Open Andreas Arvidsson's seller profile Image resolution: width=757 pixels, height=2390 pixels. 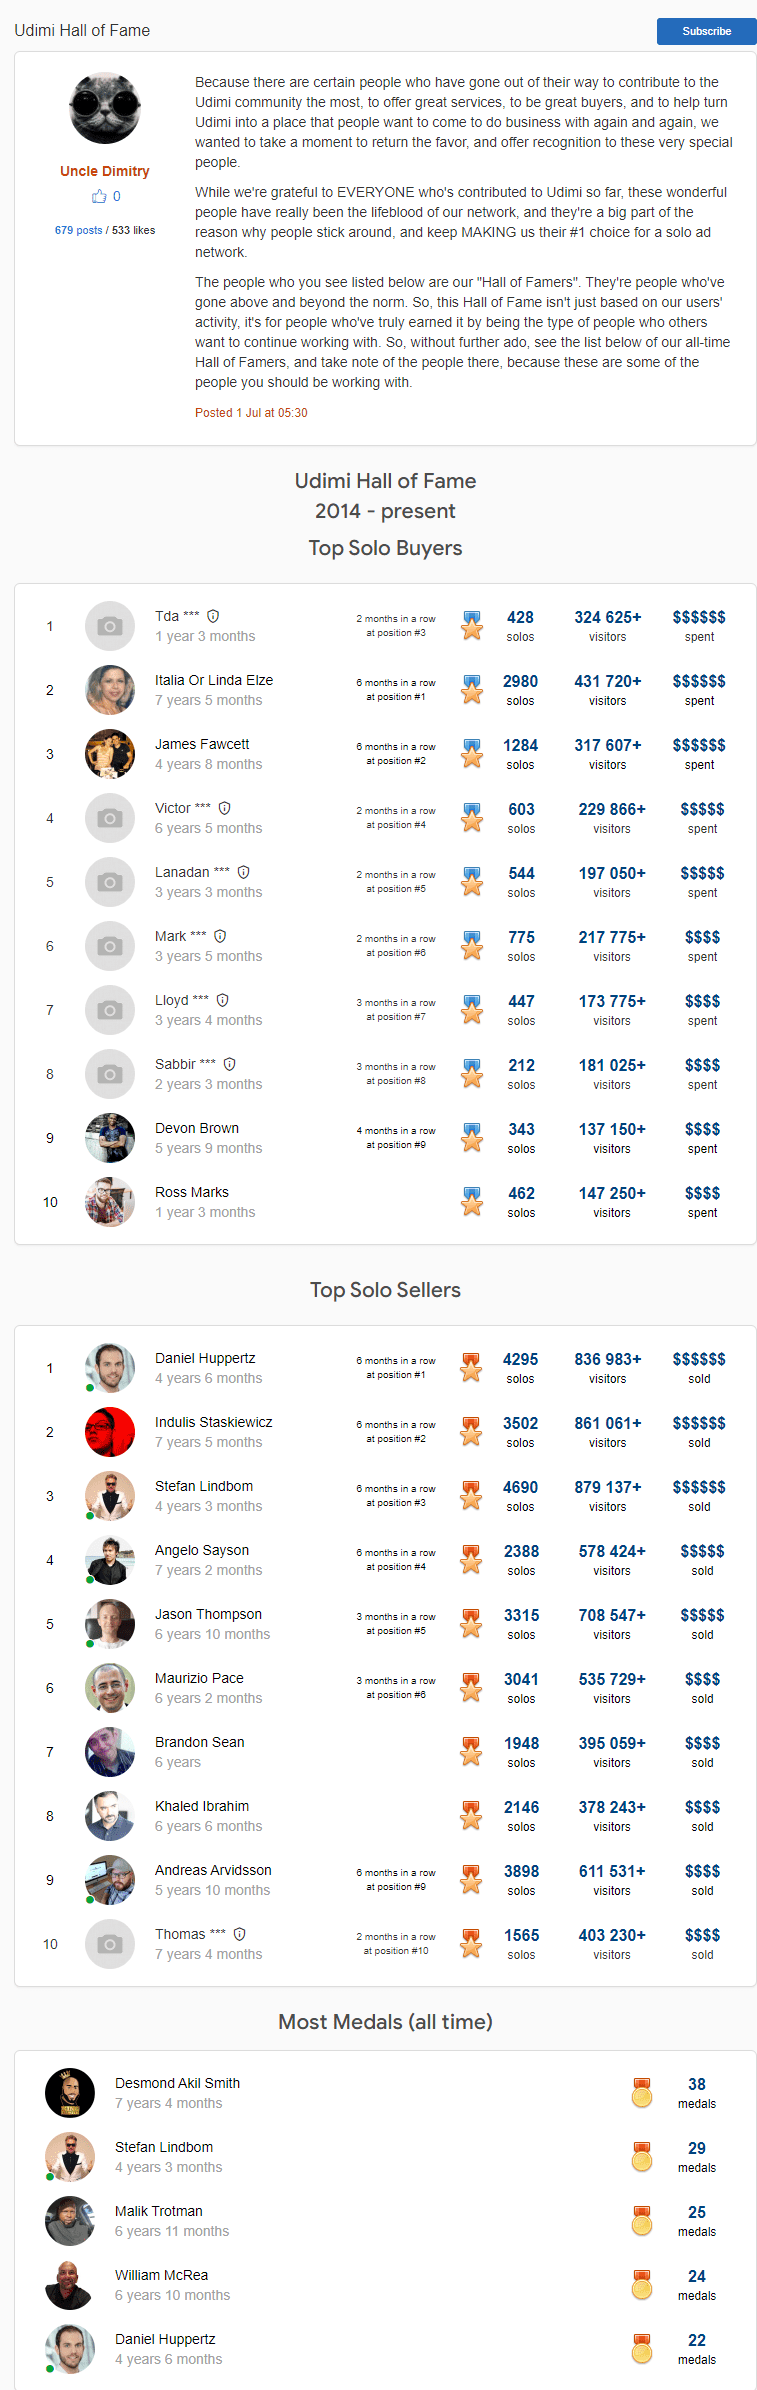[213, 1870]
